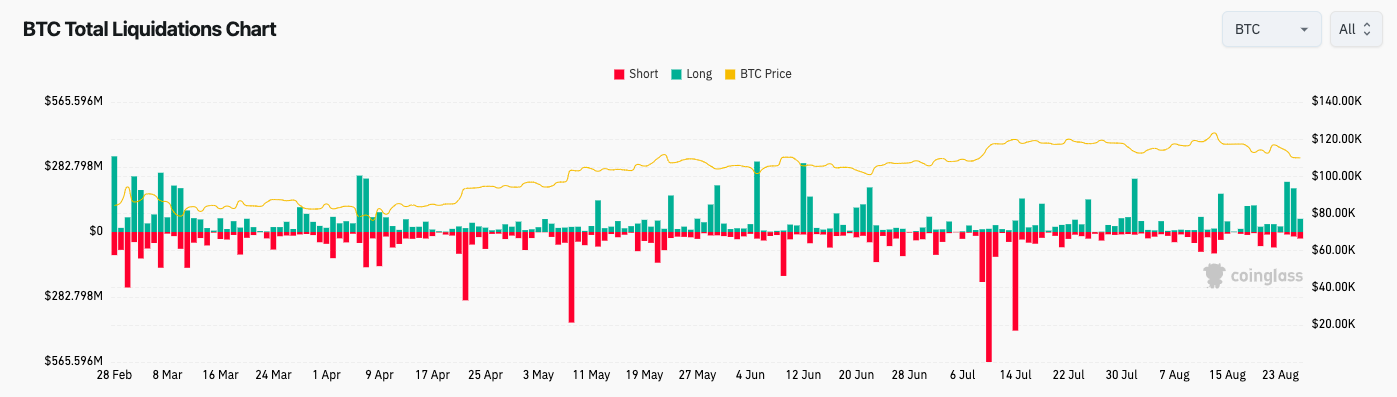The width and height of the screenshot is (1397, 397).
Task: Click the tall green bar at 28 Feb
Action: point(114,194)
